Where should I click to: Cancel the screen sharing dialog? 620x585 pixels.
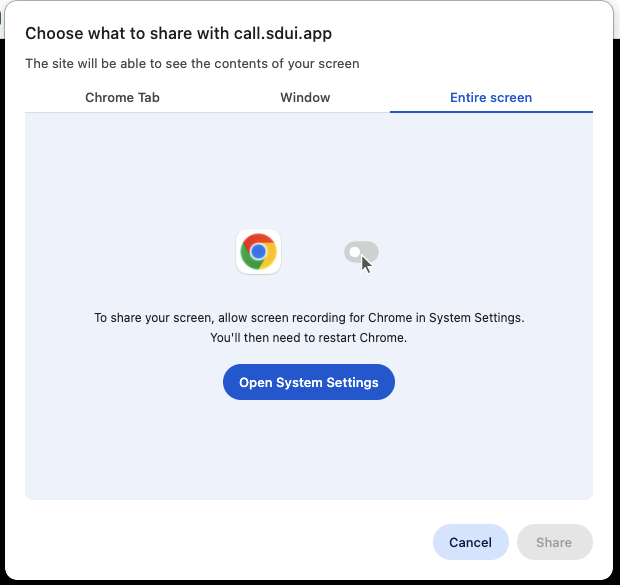[x=470, y=542]
